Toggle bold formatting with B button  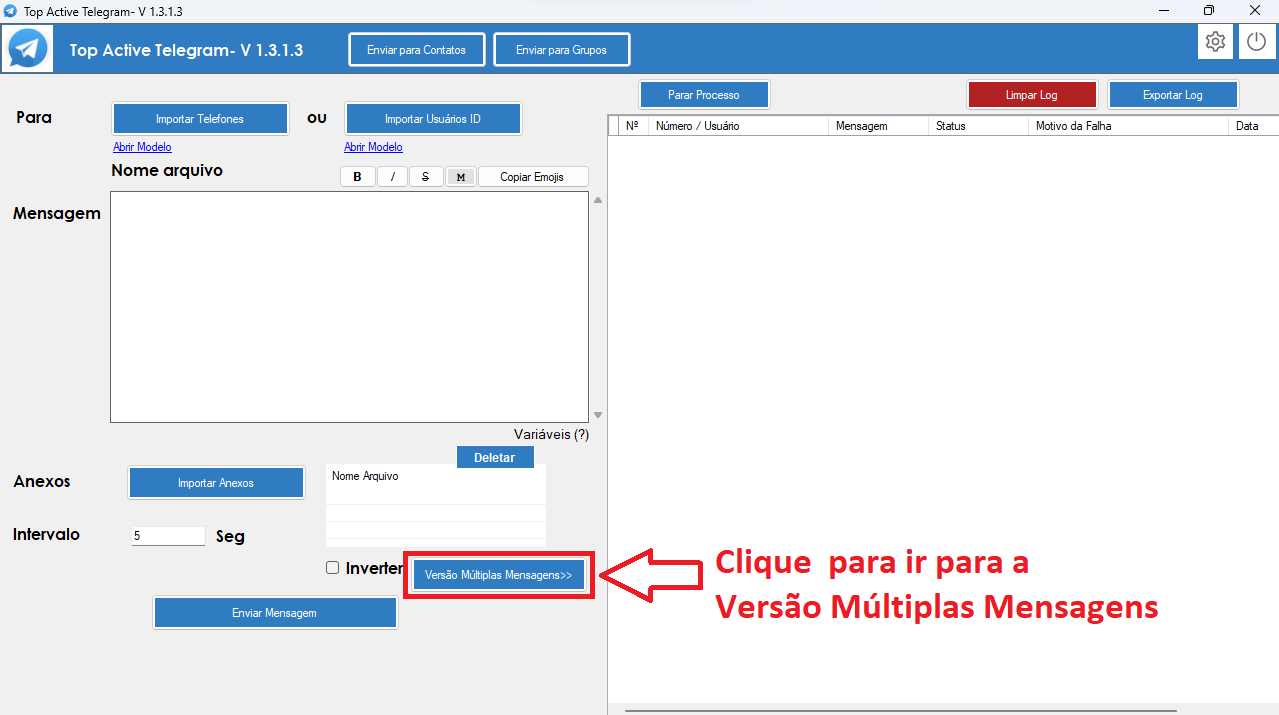358,177
